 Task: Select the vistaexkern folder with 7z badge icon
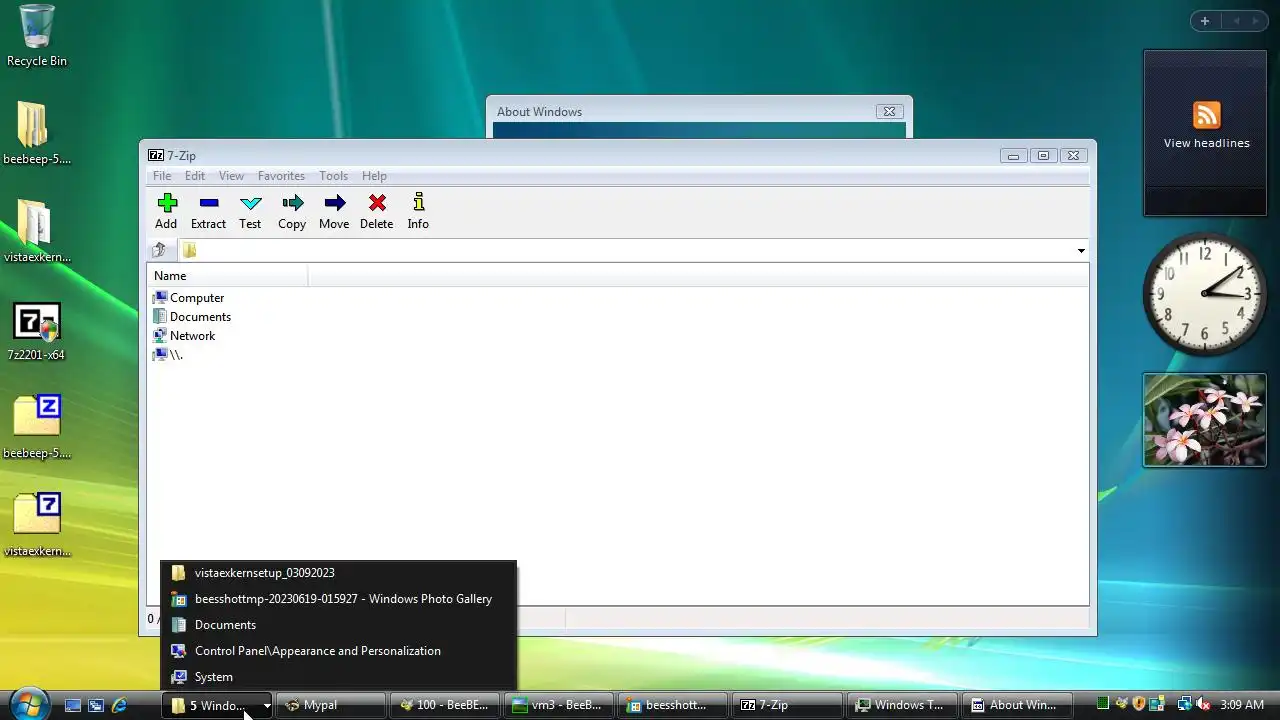[x=37, y=525]
